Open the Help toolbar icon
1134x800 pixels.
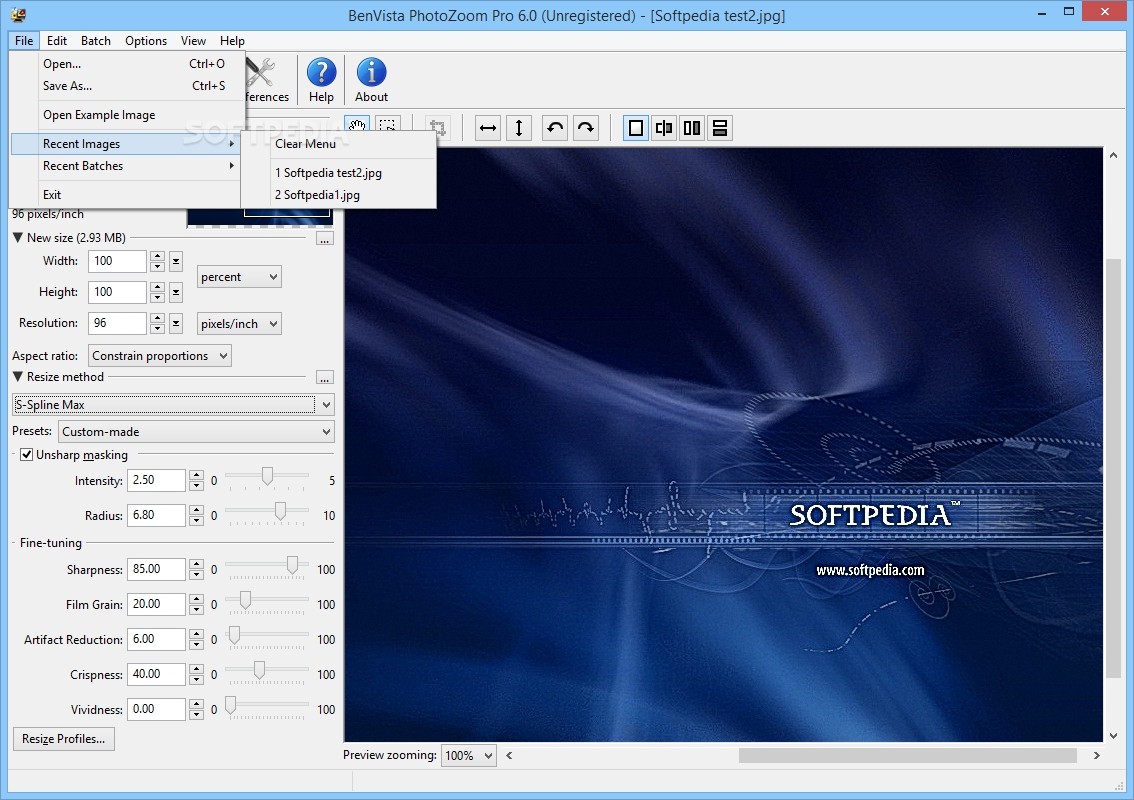(x=321, y=80)
